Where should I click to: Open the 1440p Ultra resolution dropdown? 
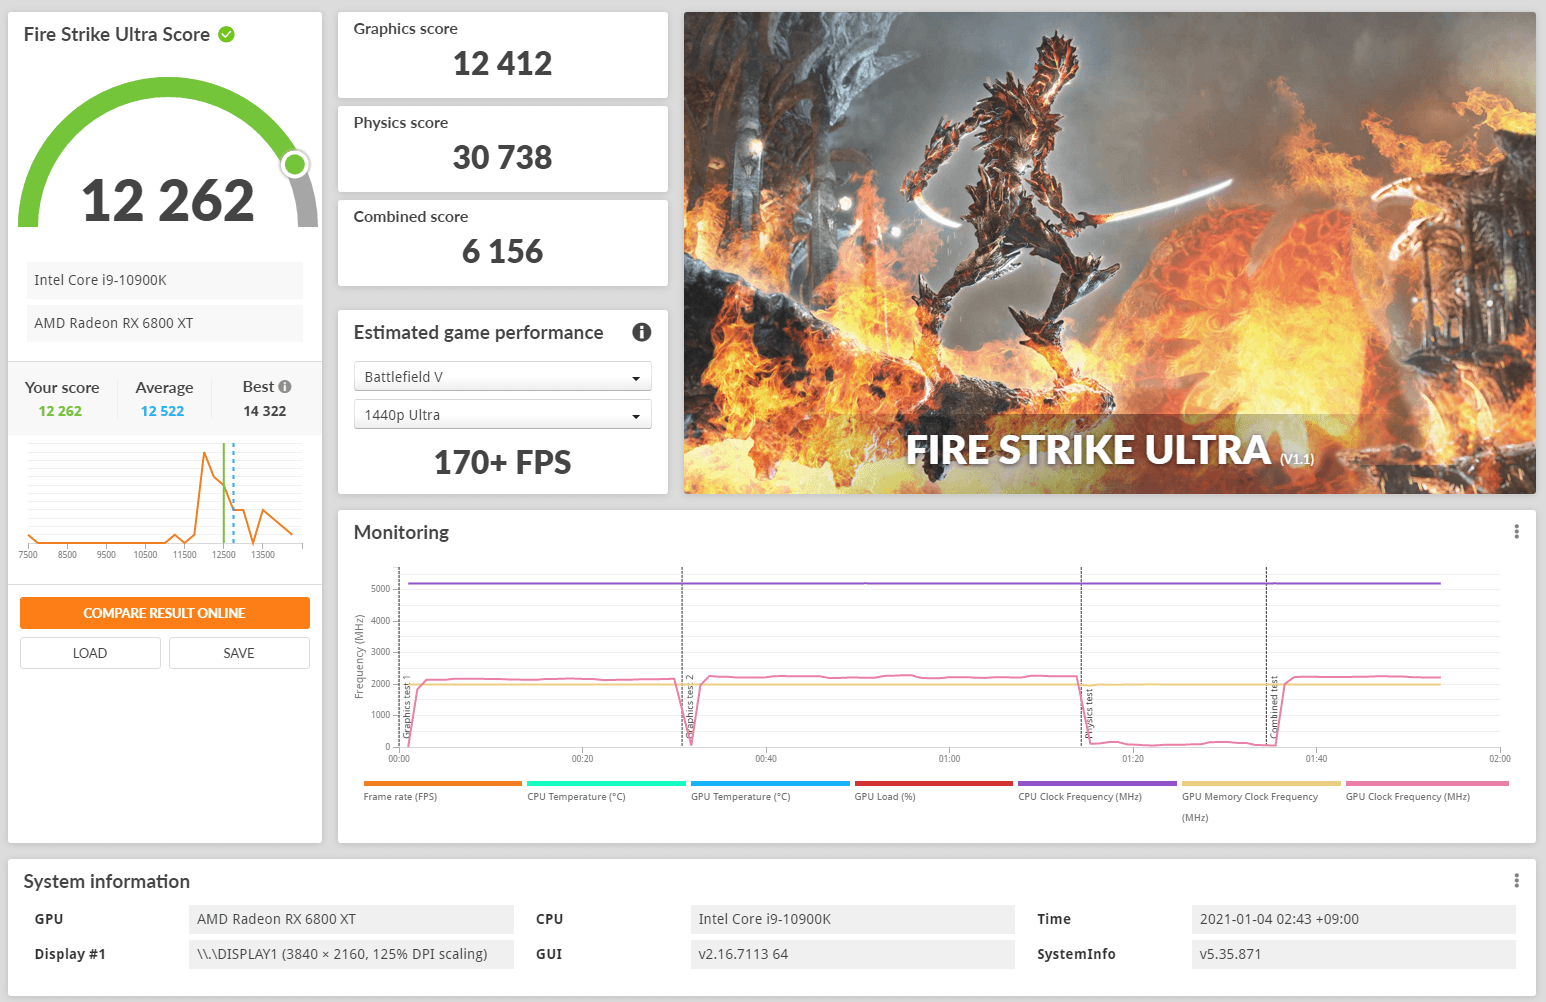[503, 415]
